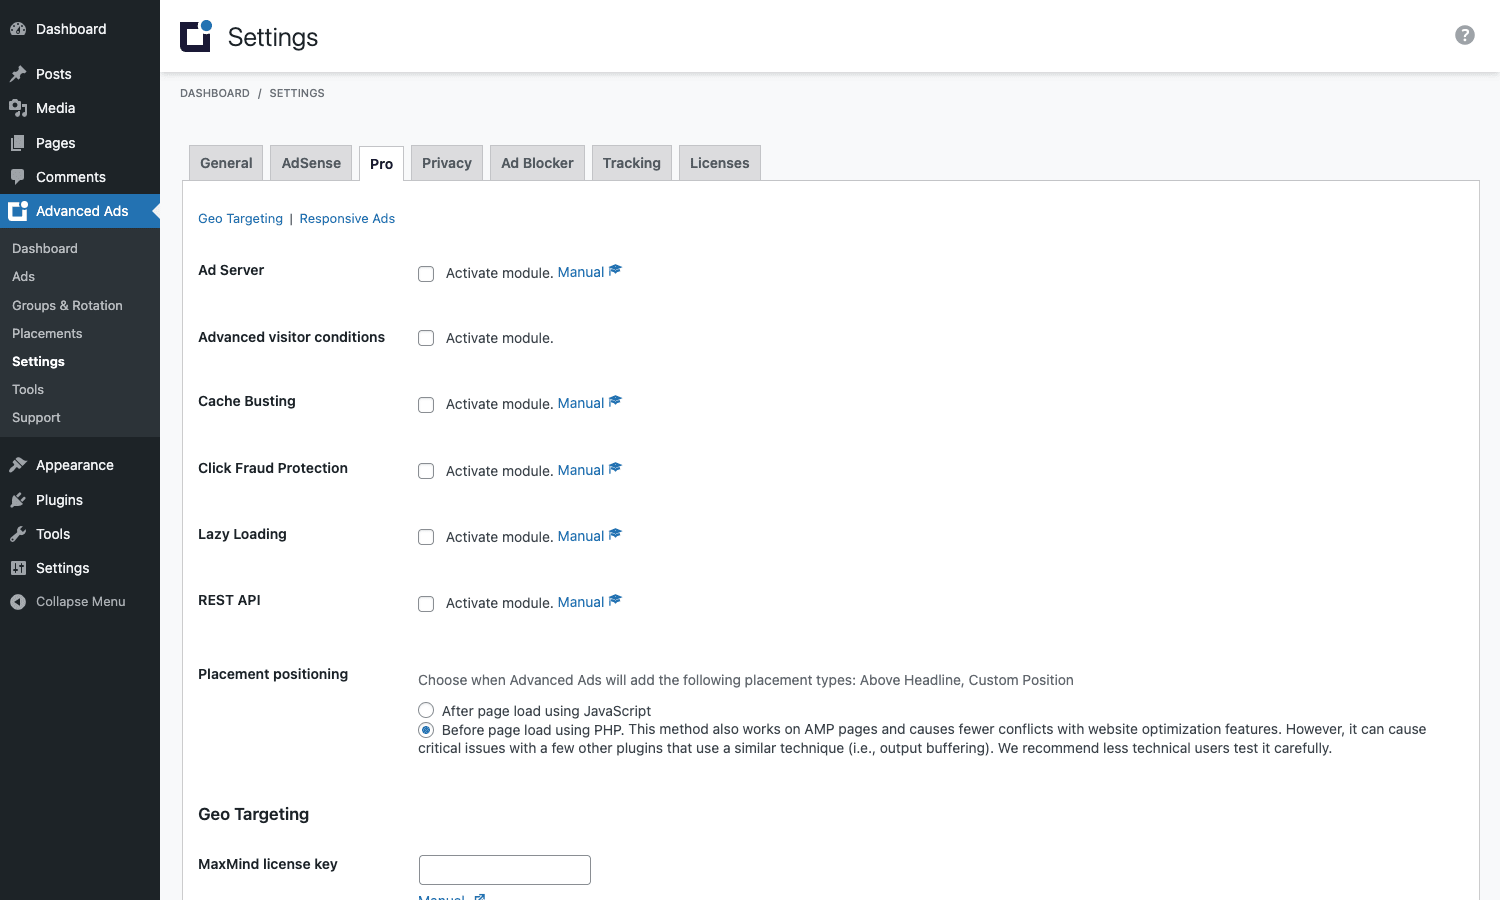Click the Dashboard gauge icon in sidebar
Image resolution: width=1500 pixels, height=900 pixels.
click(18, 29)
